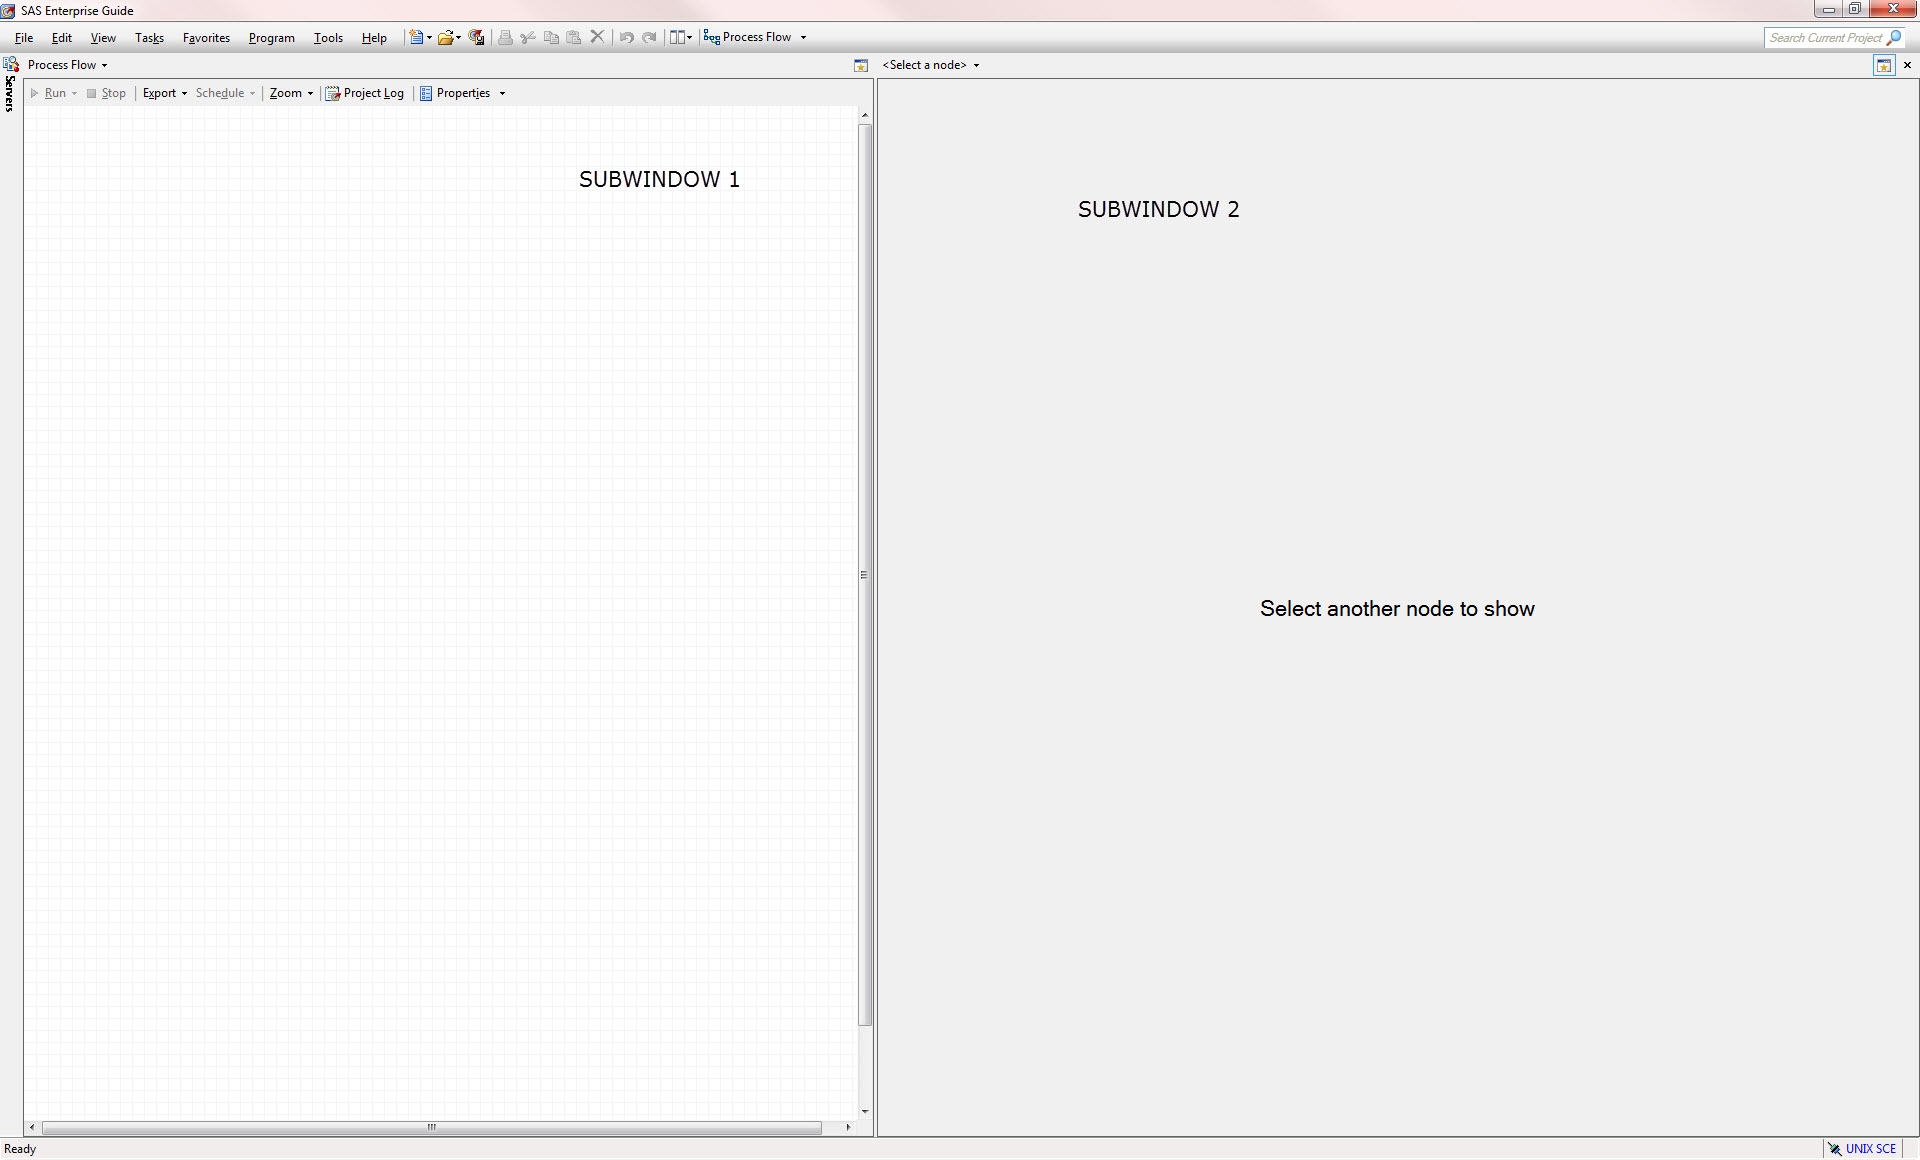Click the workspace layout icon
This screenshot has width=1920, height=1160.
[x=678, y=37]
